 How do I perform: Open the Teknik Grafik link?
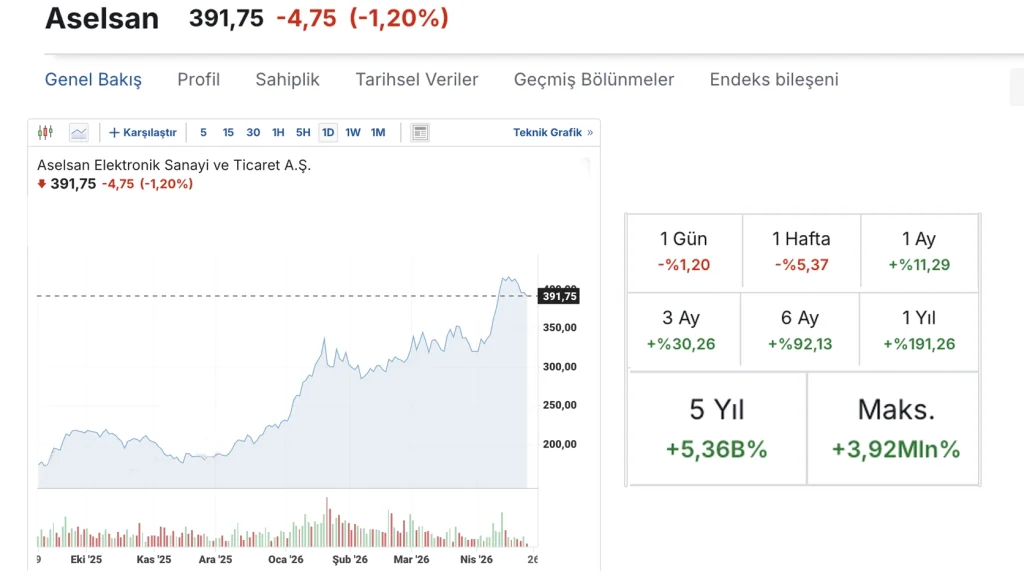coord(547,132)
